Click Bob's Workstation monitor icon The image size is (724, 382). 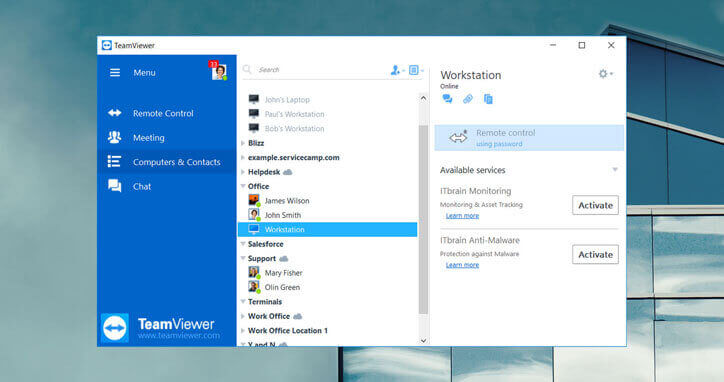(x=253, y=128)
